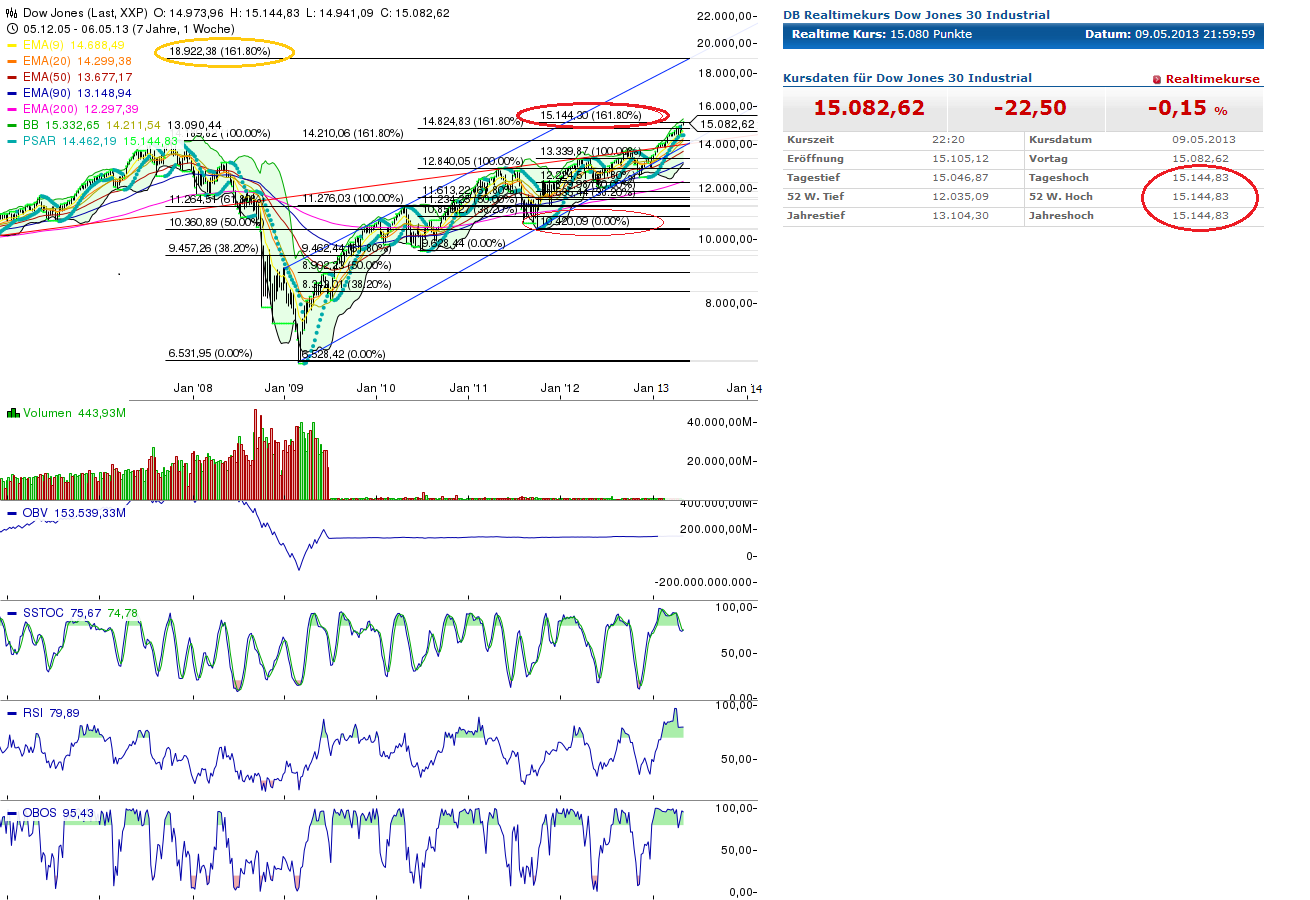Click the 'DB Realtimekurs Dow Jones 30 Industrial' heading
Image resolution: width=1310 pixels, height=900 pixels.
(916, 15)
